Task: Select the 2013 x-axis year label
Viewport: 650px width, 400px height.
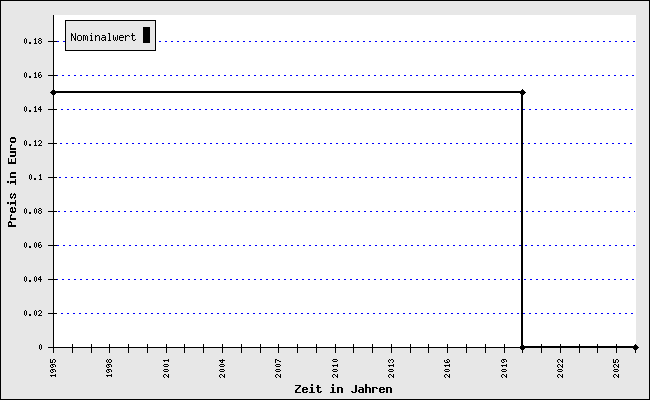Action: tap(392, 367)
